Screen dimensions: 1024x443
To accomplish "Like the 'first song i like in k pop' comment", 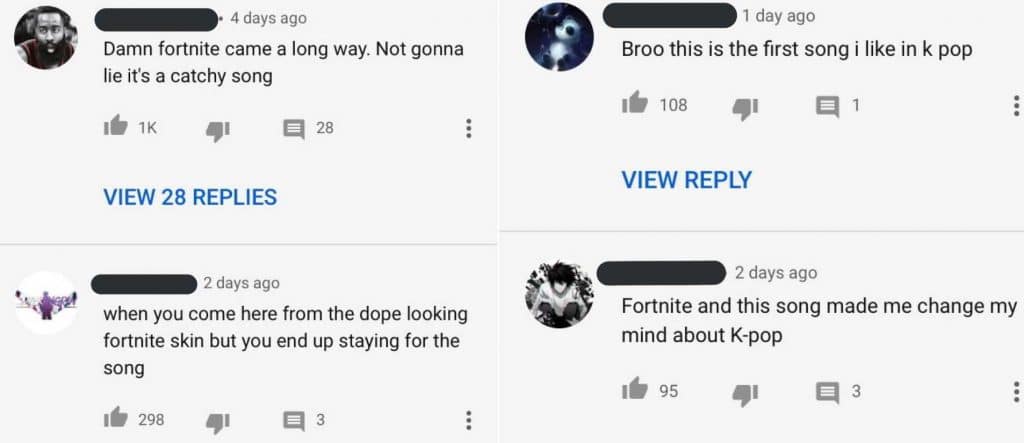I will click(x=634, y=103).
